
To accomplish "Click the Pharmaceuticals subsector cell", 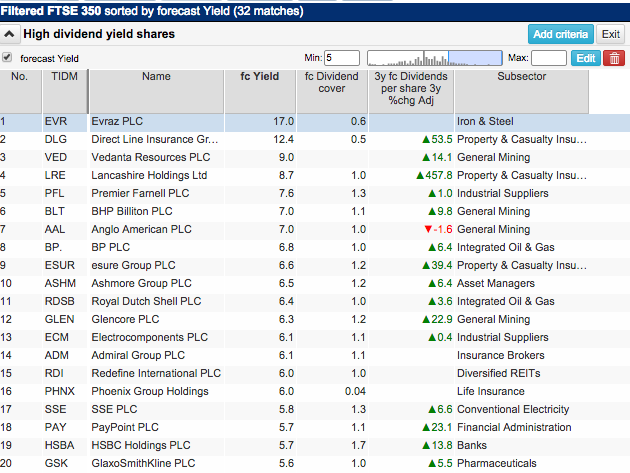I will [x=497, y=463].
